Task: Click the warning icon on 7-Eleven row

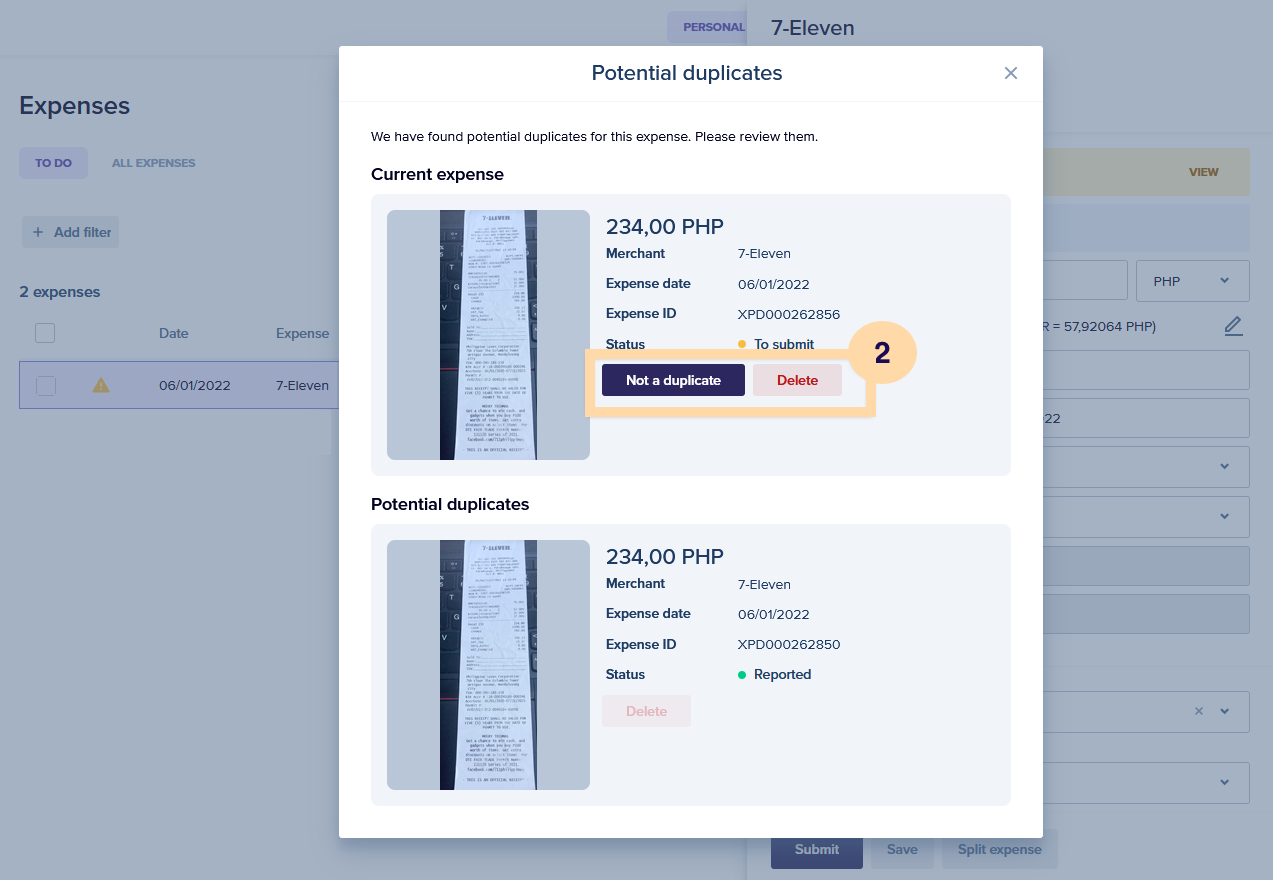Action: [x=101, y=385]
